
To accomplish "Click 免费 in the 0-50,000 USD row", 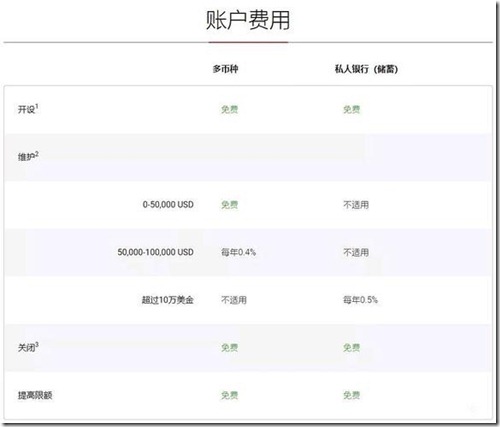I will click(x=230, y=204).
